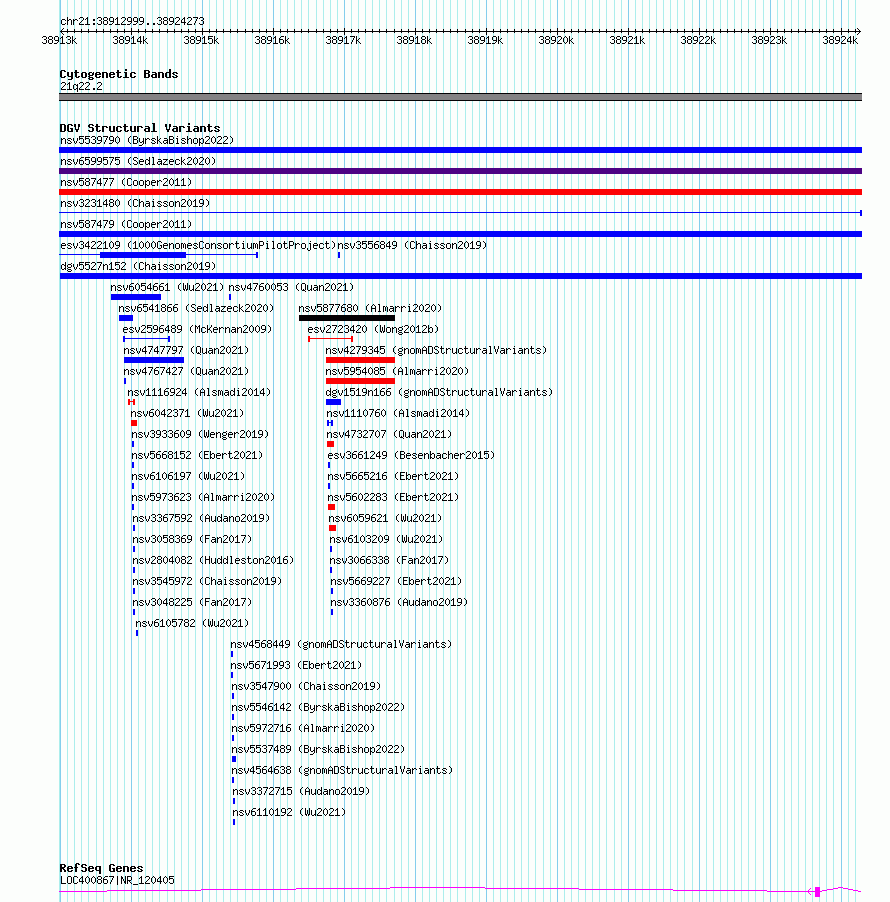The height and width of the screenshot is (902, 890).
Task: Select the nsv5669227 (Ebert2021) label
Action: (396, 581)
